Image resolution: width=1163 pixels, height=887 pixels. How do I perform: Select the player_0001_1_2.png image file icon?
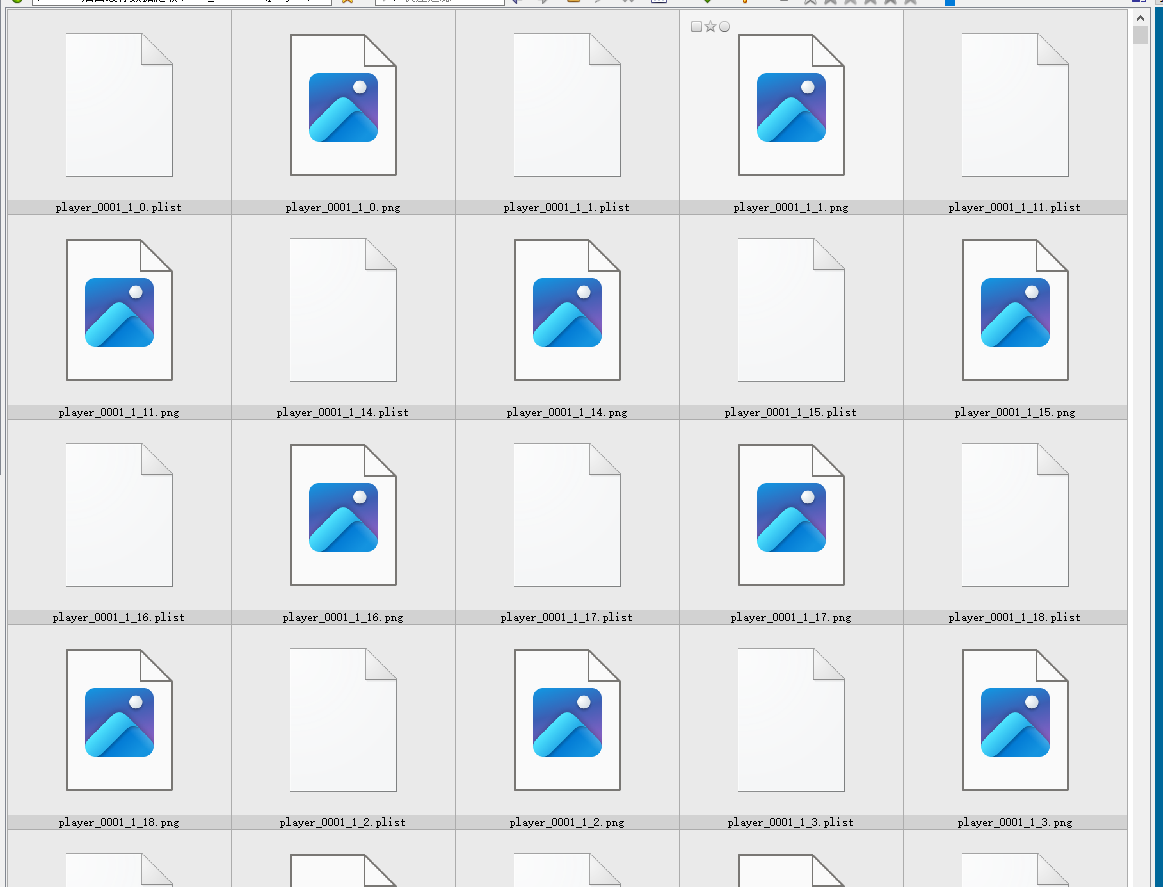567,720
